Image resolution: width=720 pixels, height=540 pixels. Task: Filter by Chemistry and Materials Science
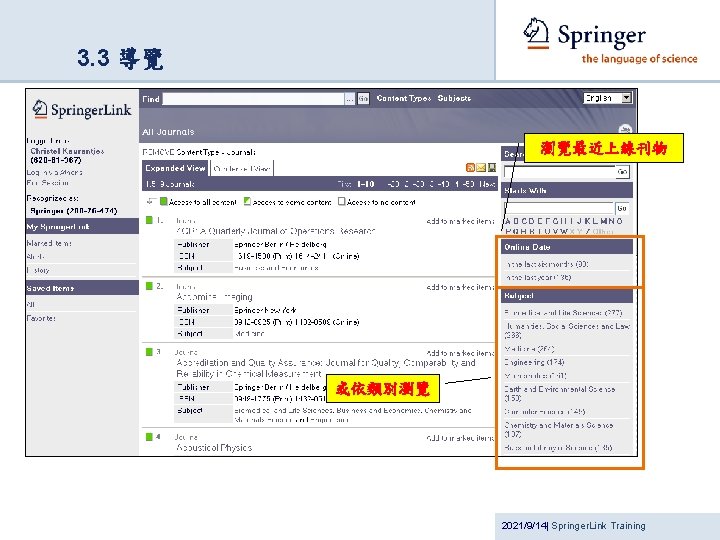tap(559, 429)
